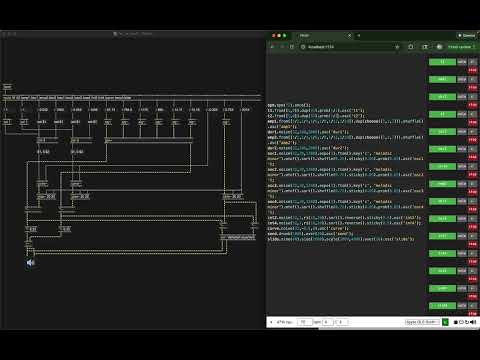480x360 pixels.
Task: Click the speaker output icon in the patch window
Action: point(30,263)
